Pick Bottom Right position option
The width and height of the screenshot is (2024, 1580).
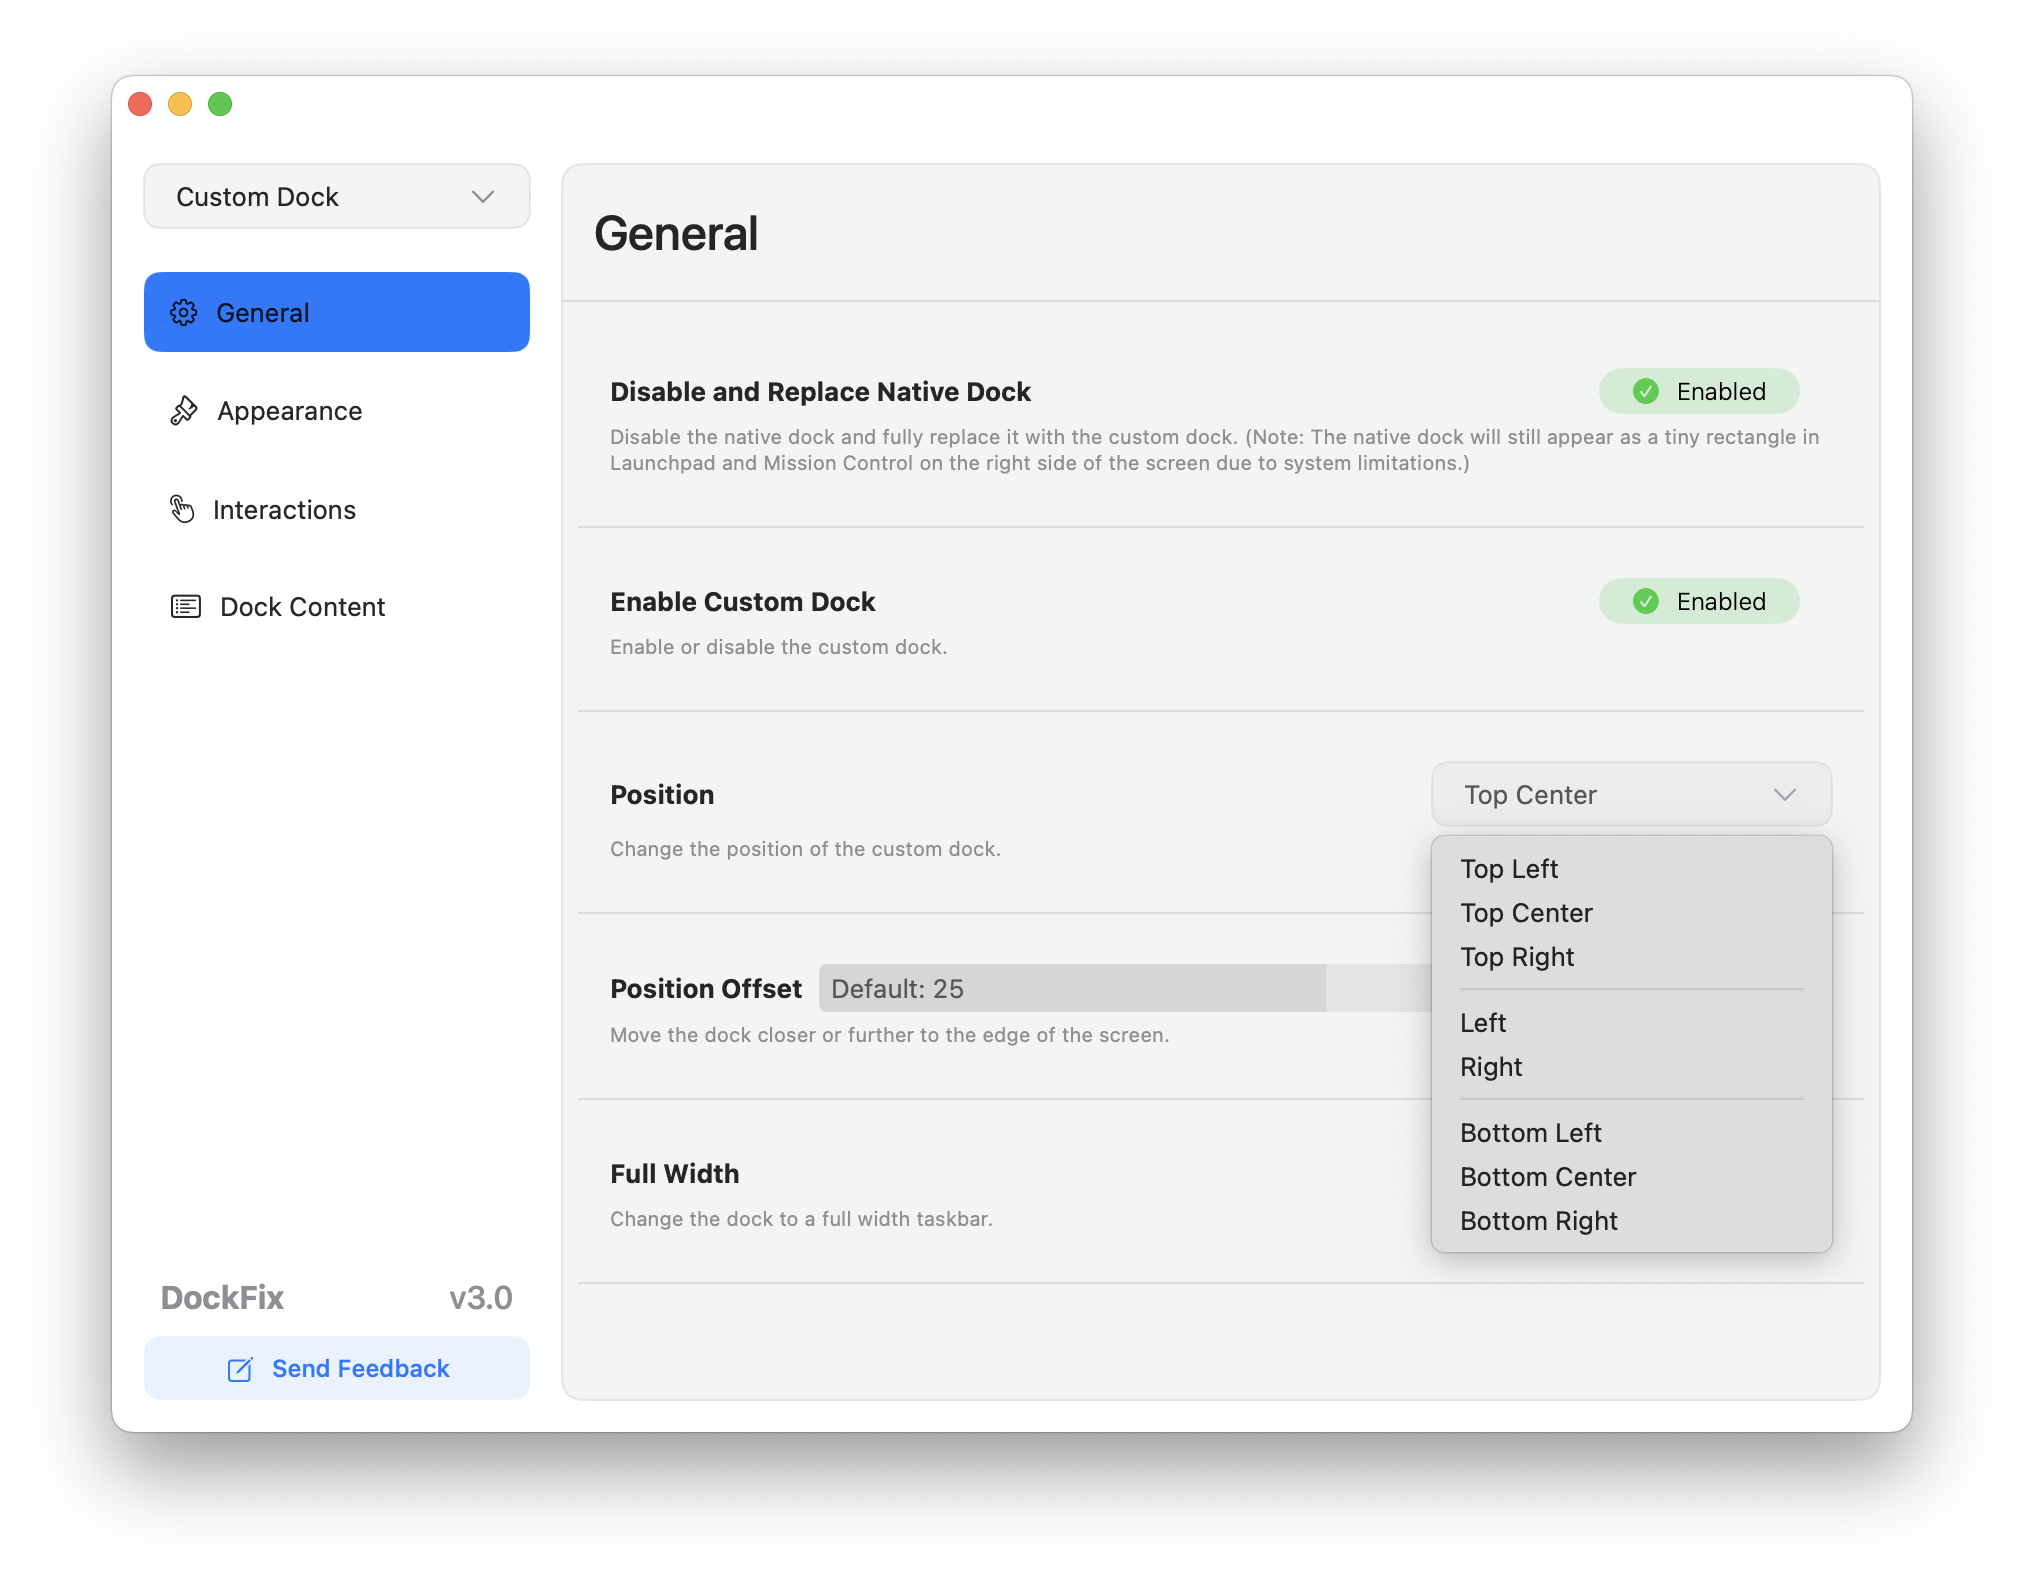coord(1538,1221)
